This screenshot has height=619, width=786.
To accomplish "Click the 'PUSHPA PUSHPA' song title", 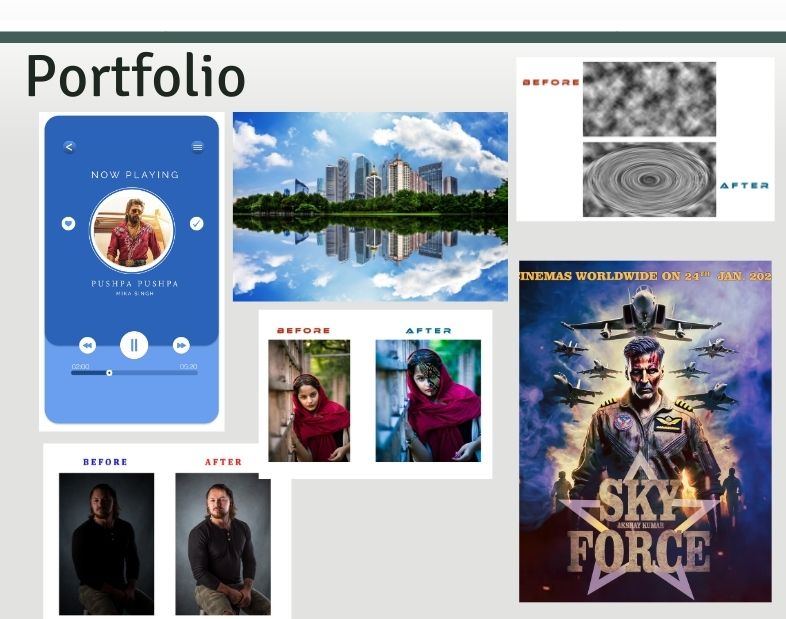I will 134,283.
